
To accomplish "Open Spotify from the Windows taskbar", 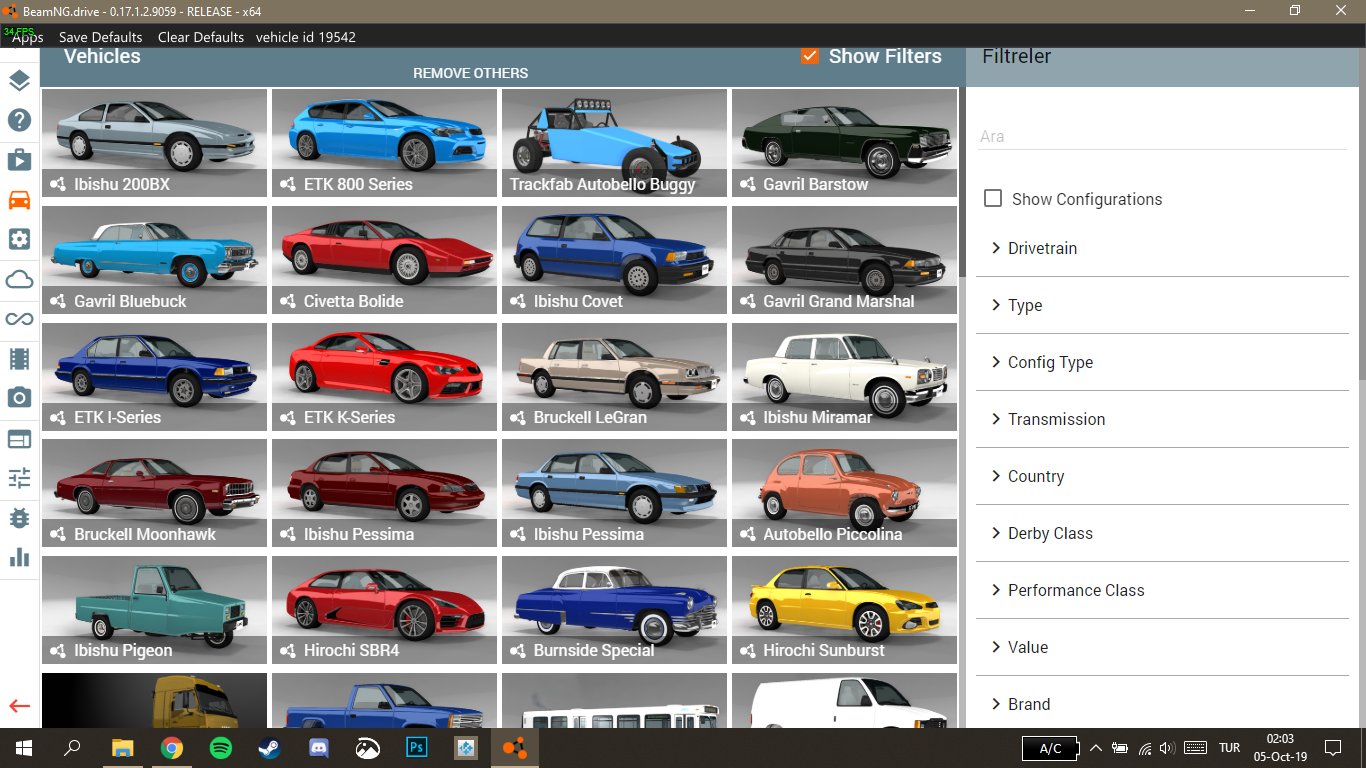I will point(220,747).
